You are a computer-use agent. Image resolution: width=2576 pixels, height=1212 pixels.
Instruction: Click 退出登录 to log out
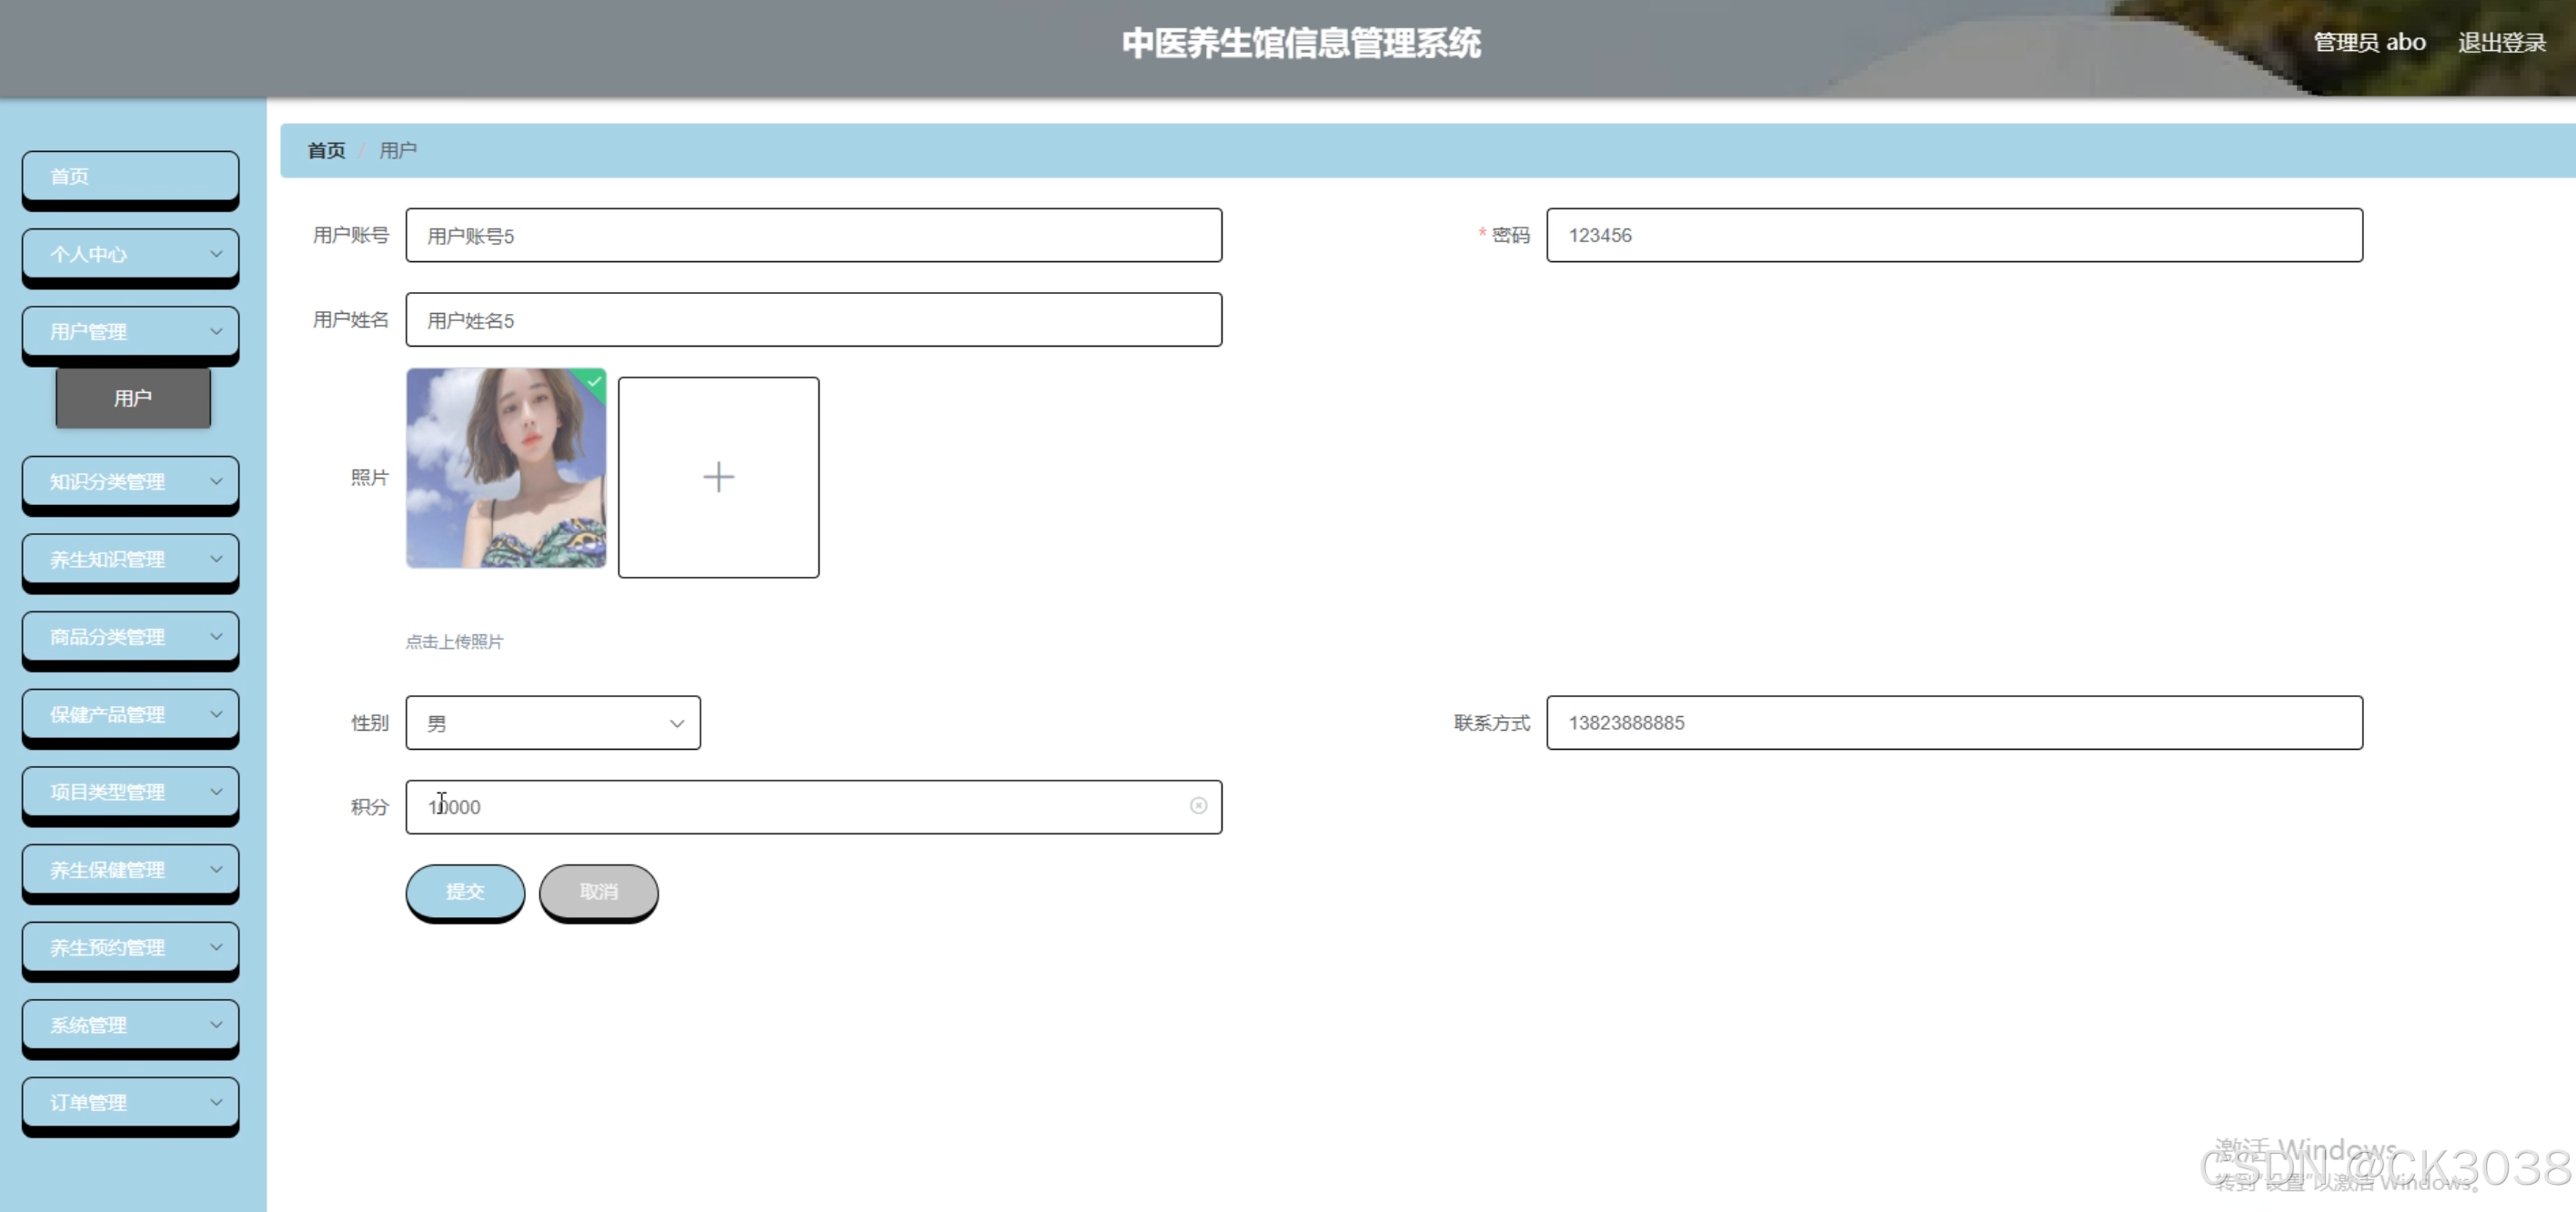click(x=2501, y=42)
